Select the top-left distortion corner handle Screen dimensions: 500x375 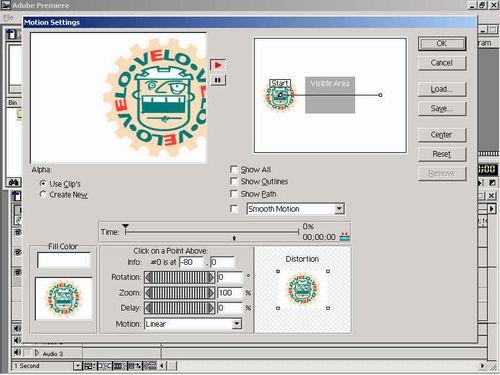278,271
